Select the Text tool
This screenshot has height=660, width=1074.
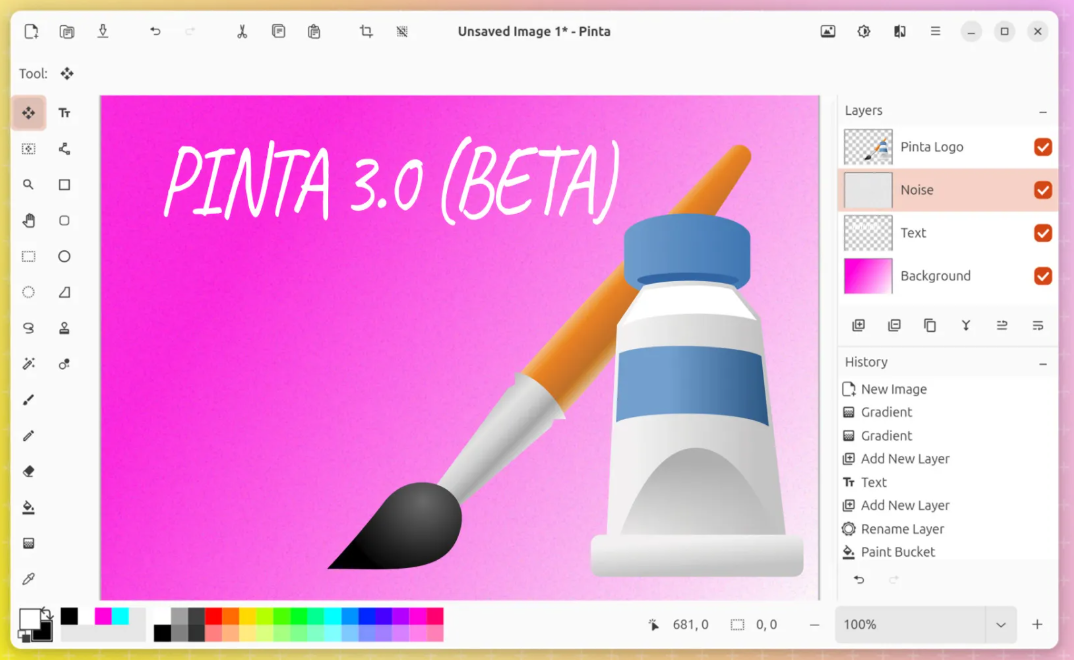[x=64, y=113]
